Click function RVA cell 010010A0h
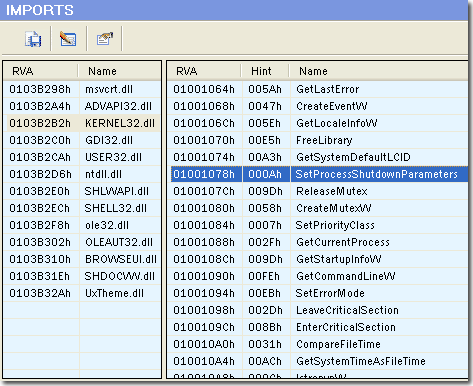The height and width of the screenshot is (386, 473). pos(204,344)
